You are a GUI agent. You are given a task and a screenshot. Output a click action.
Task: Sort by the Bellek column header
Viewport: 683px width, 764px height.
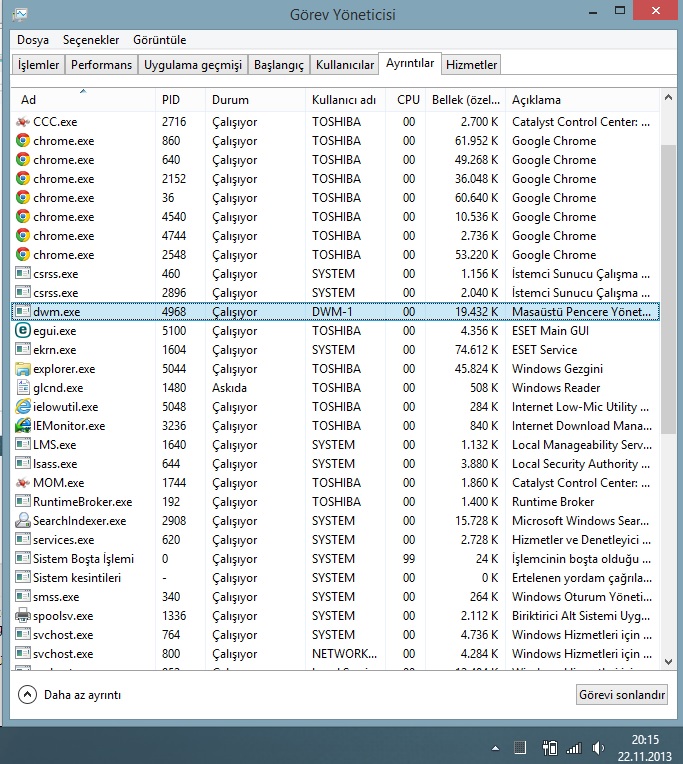[466, 100]
